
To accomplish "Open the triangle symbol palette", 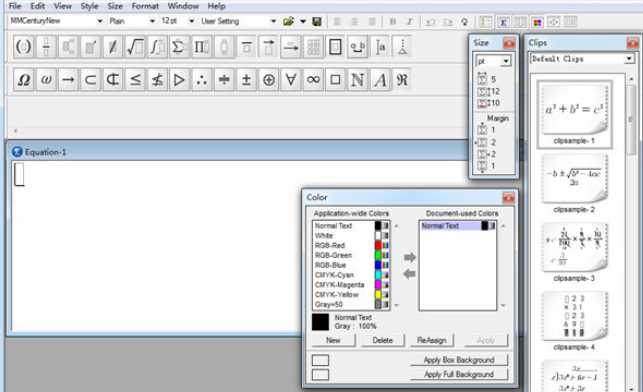I will coord(179,80).
